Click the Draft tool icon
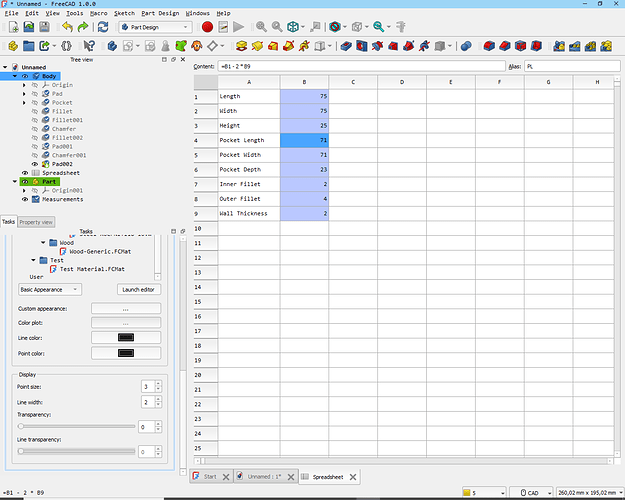The height and width of the screenshot is (500, 625). point(521,46)
